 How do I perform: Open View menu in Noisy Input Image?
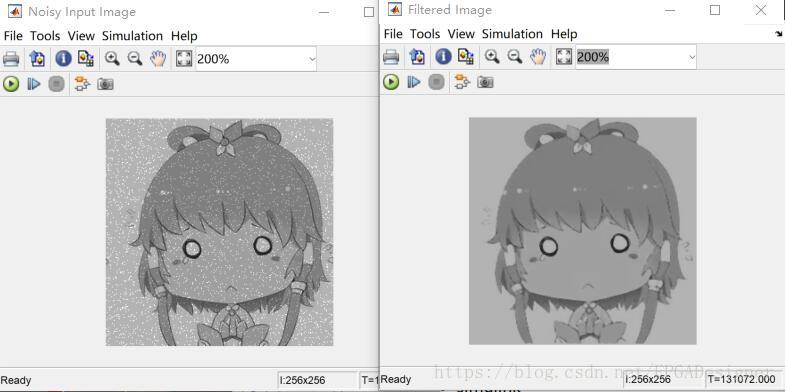pyautogui.click(x=81, y=36)
